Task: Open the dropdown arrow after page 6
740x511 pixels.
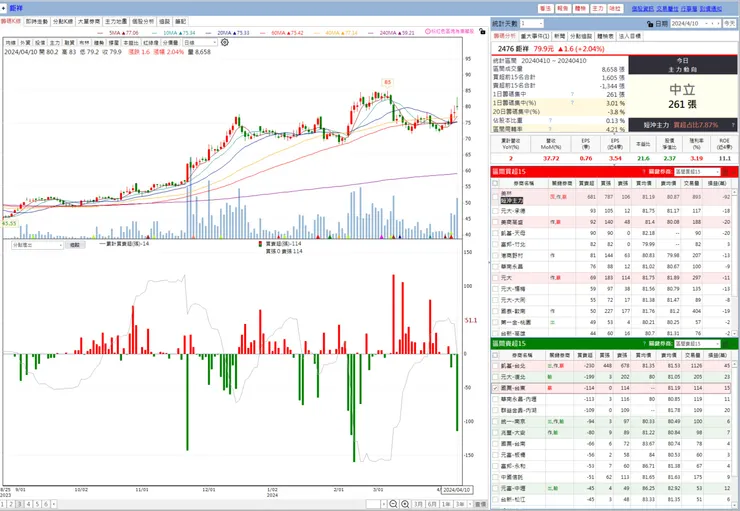Action: click(53, 504)
